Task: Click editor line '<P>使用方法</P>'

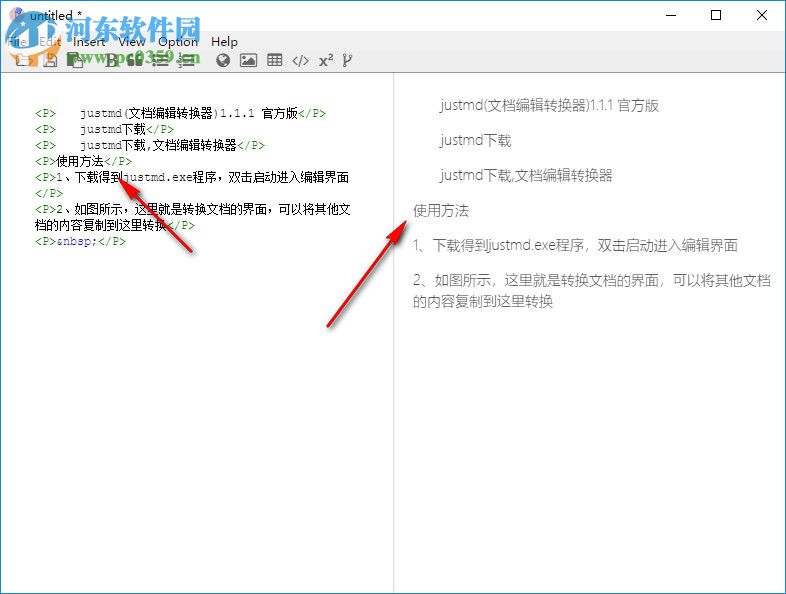Action: (83, 161)
